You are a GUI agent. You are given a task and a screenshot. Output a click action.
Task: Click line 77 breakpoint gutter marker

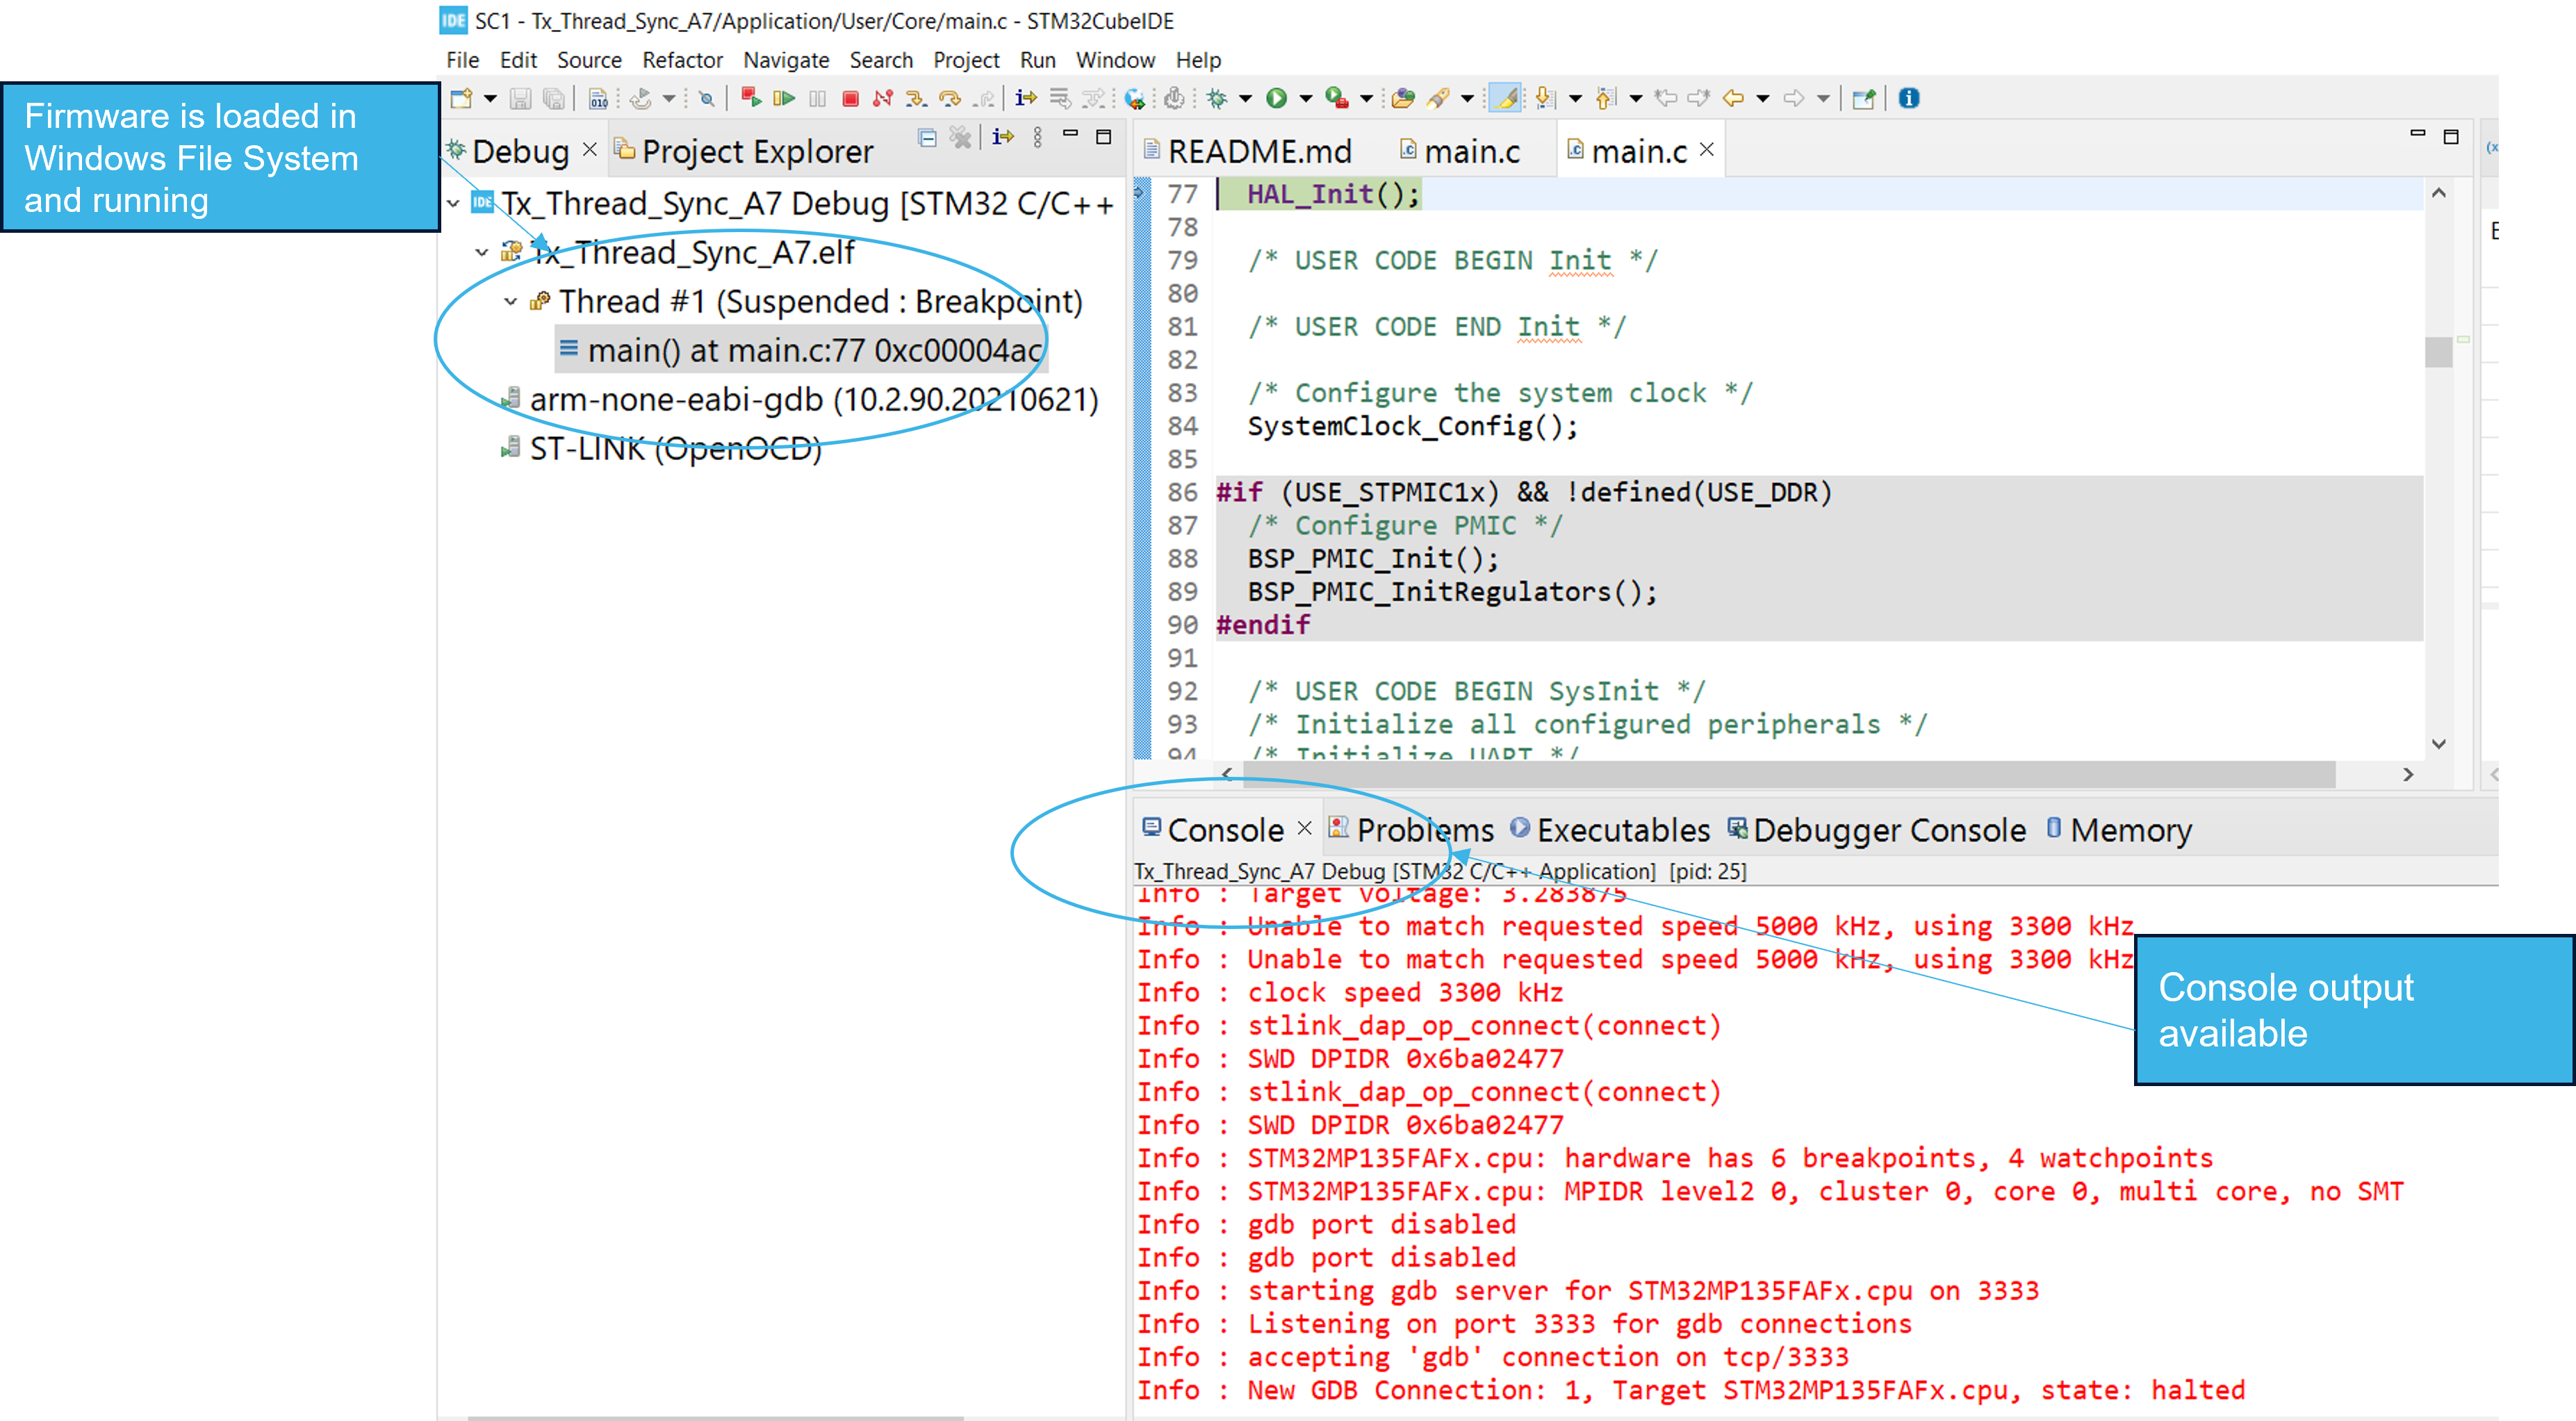[1139, 193]
